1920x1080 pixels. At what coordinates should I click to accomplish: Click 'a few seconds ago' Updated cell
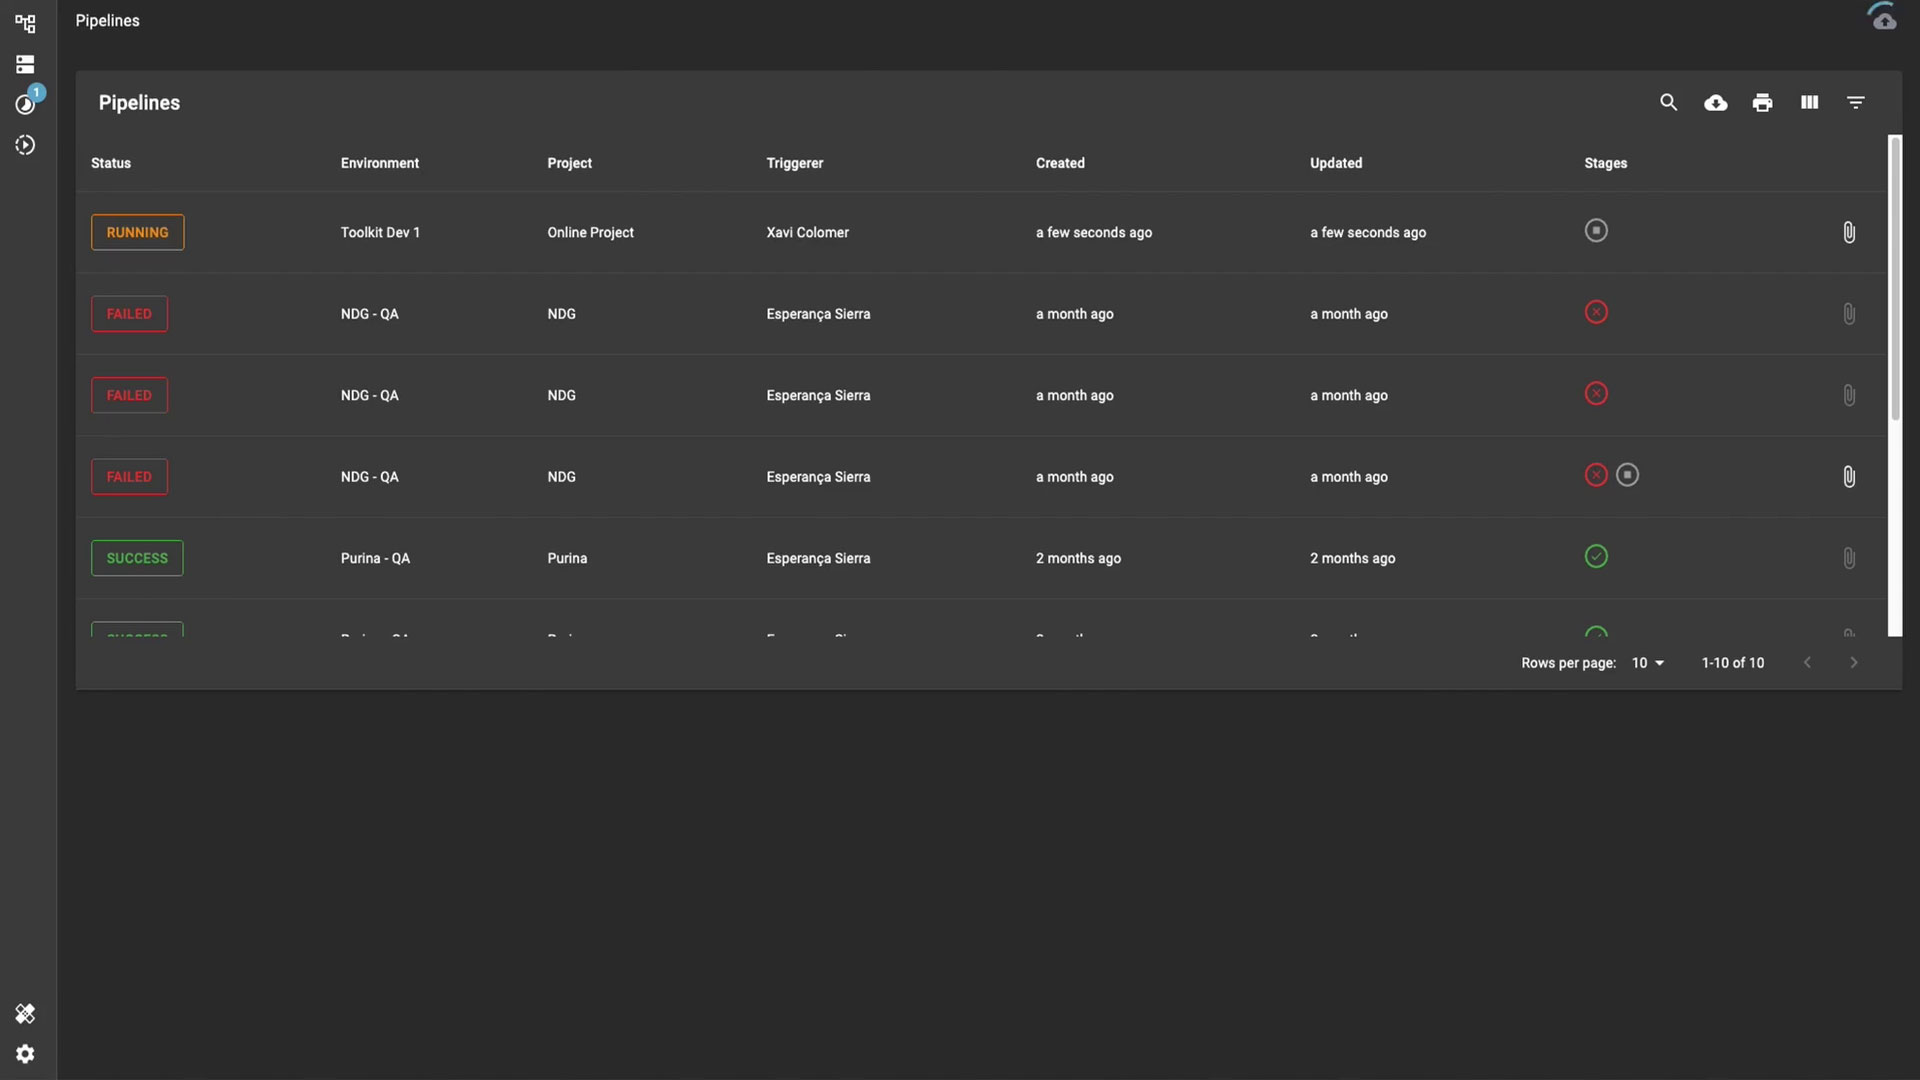[x=1368, y=232]
